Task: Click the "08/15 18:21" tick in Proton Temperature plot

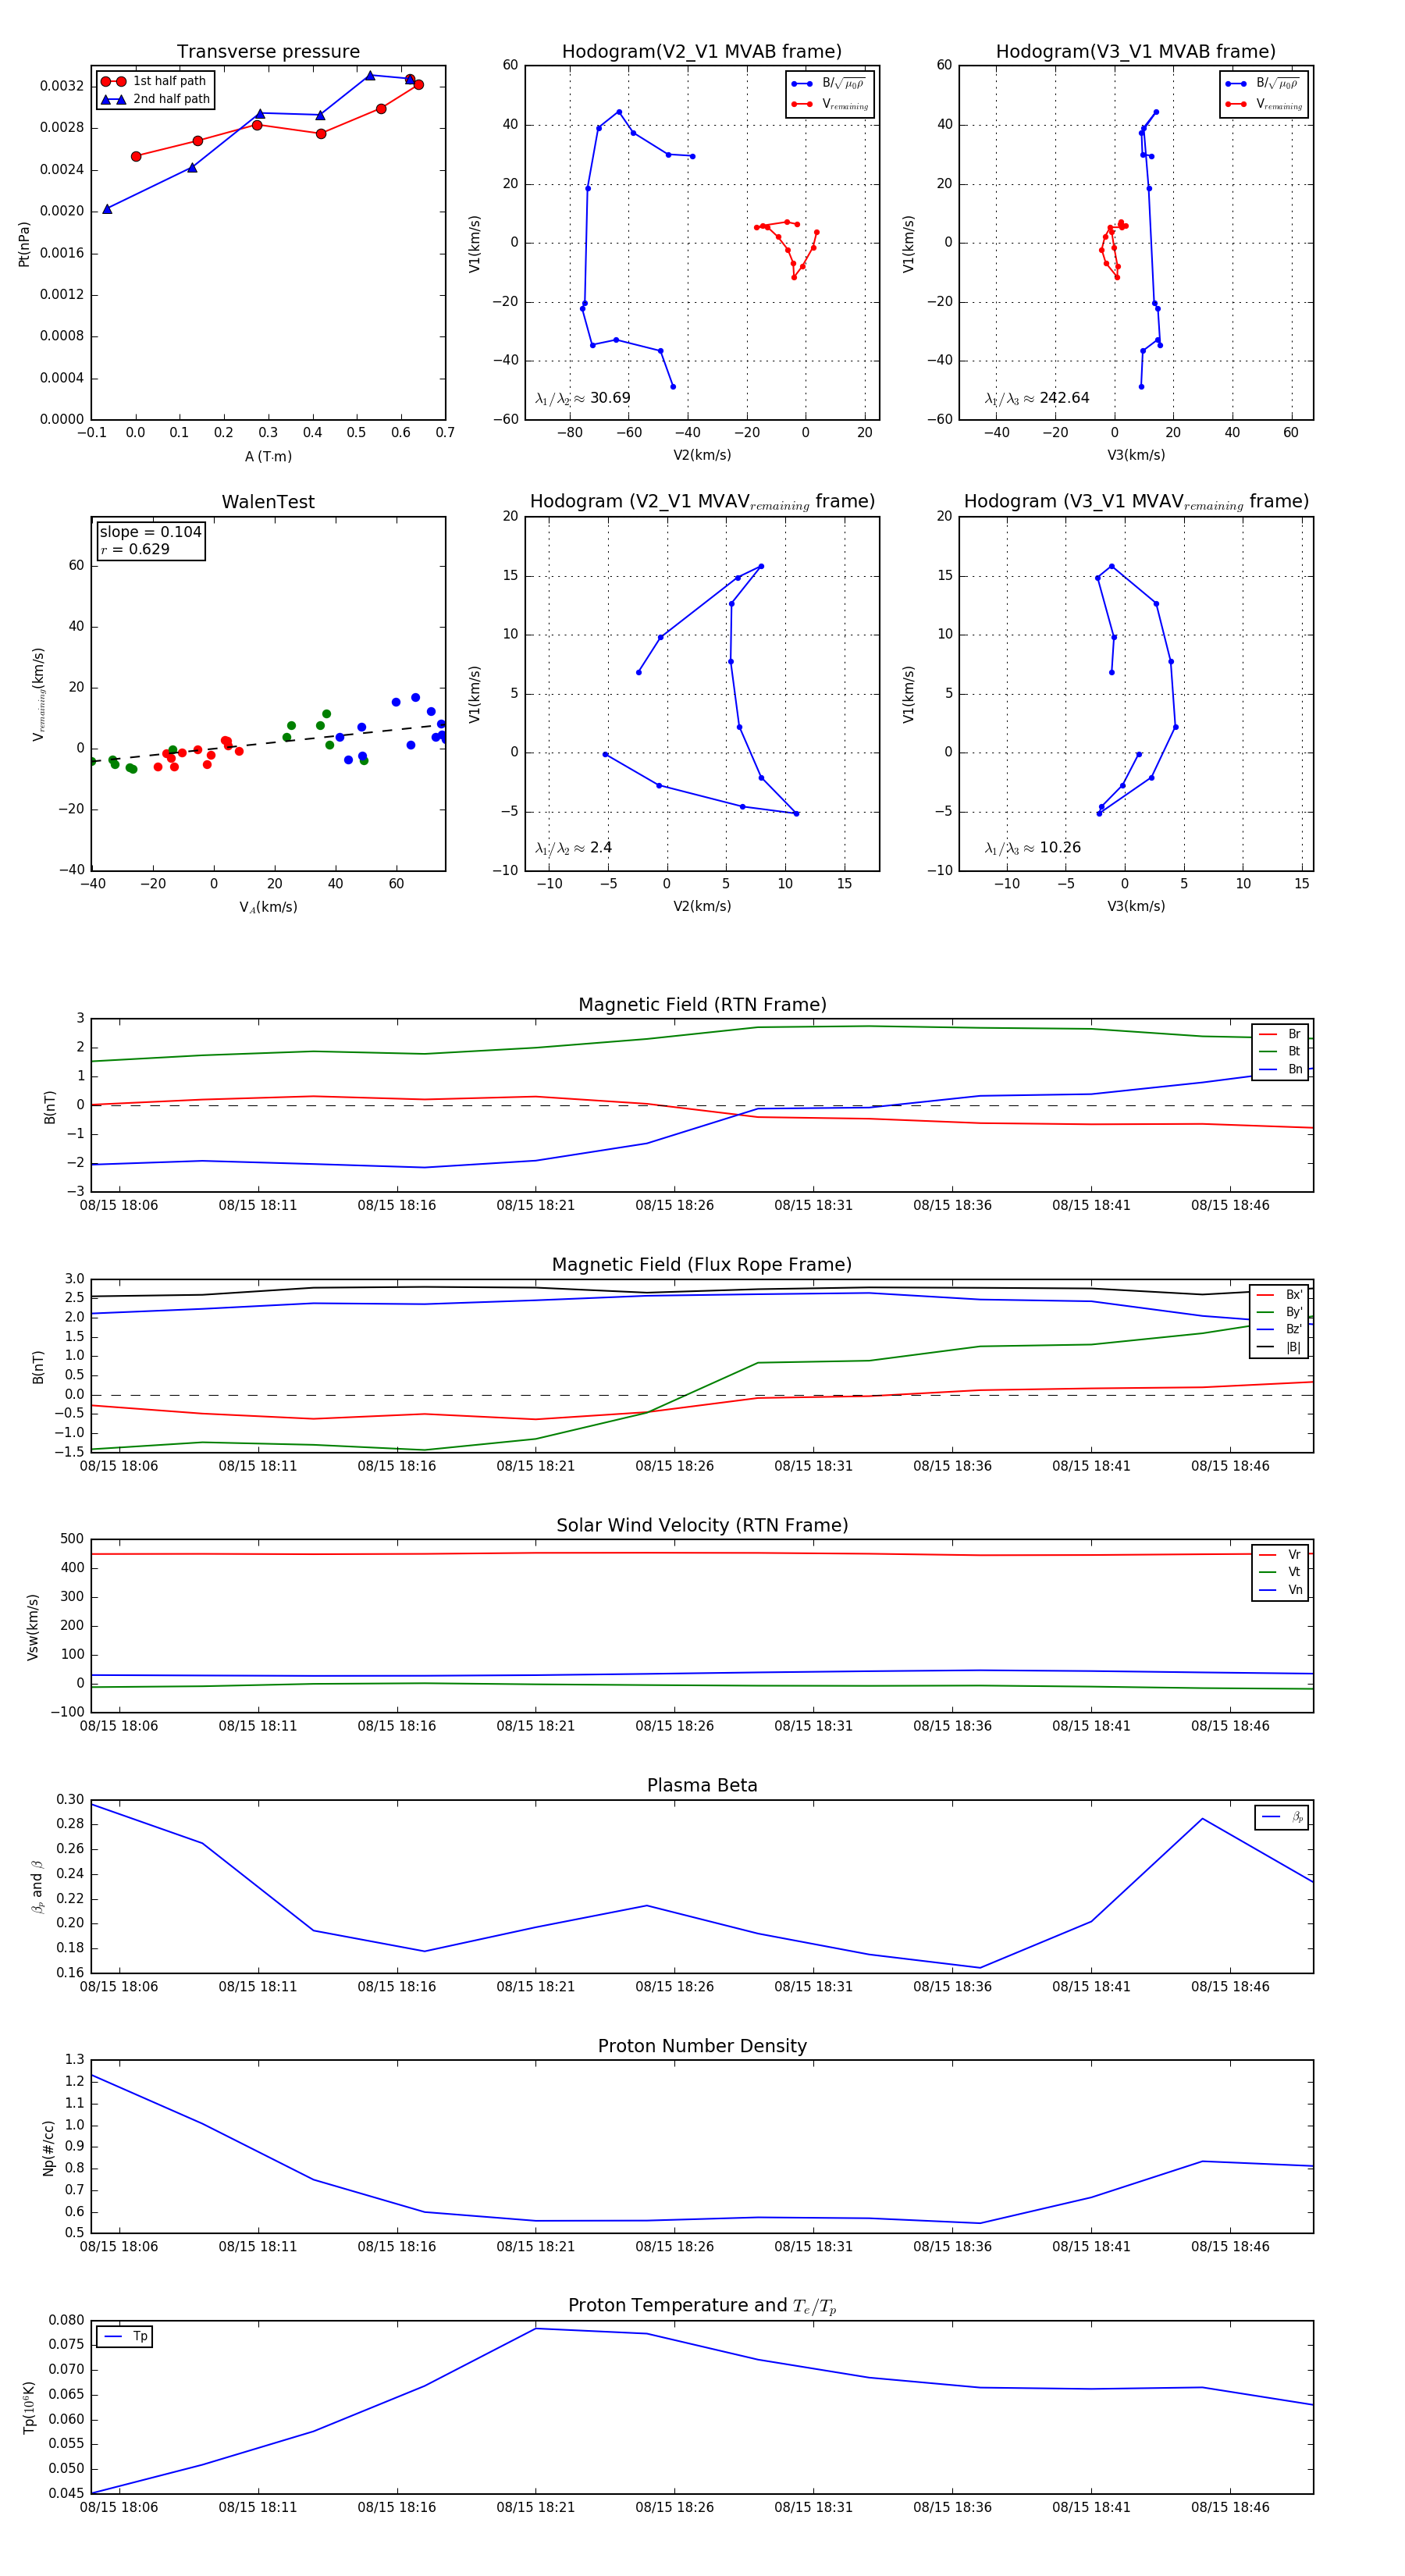Action: [535, 2507]
